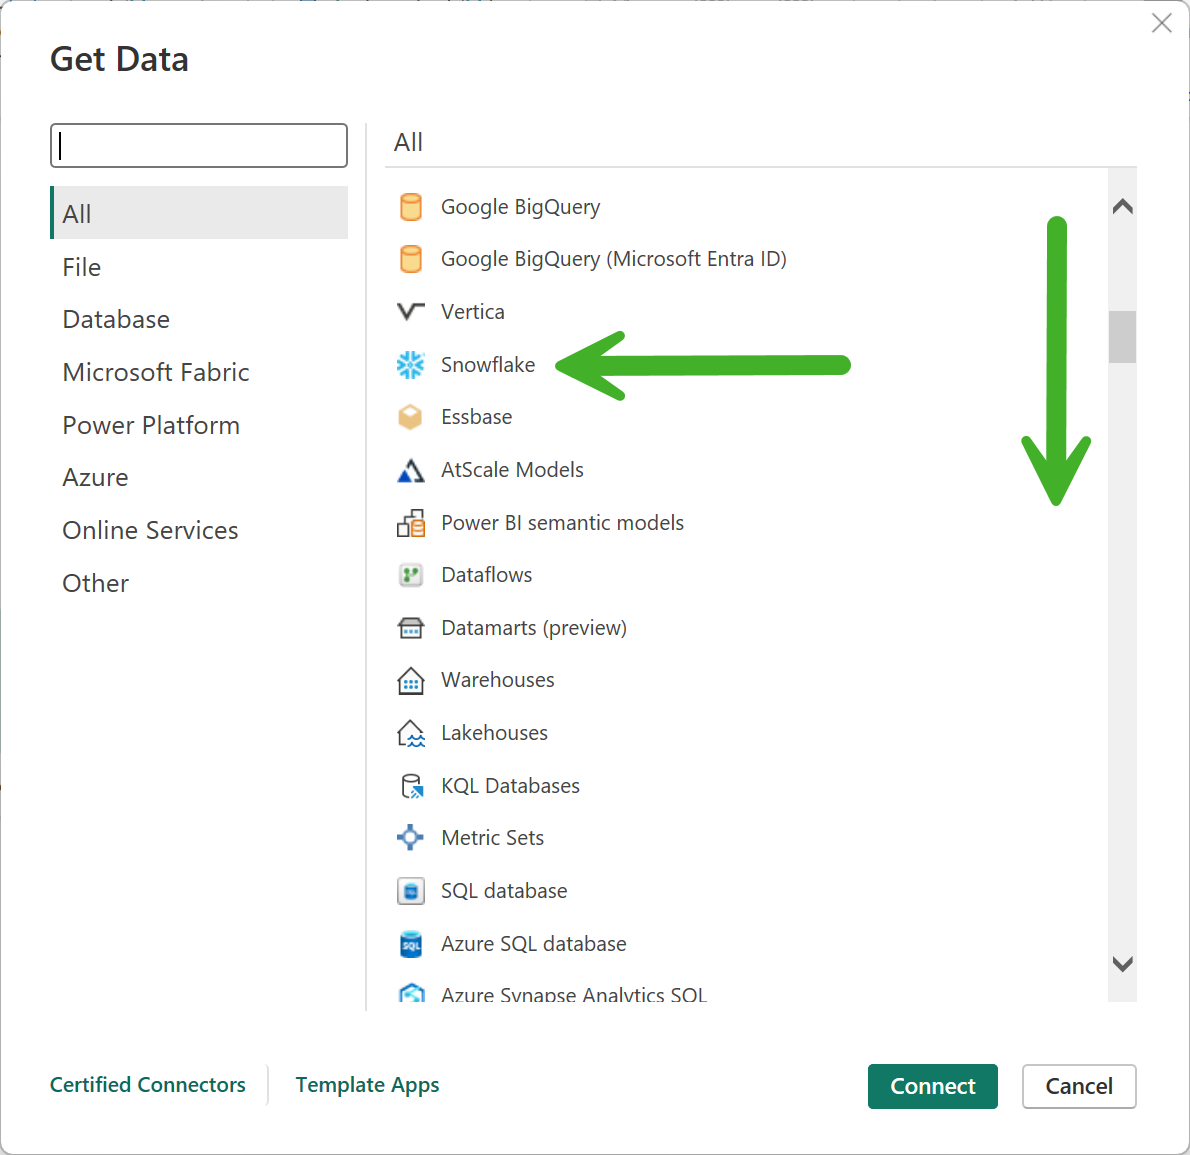Select the Google BigQuery entry text
1190x1155 pixels.
tap(521, 207)
